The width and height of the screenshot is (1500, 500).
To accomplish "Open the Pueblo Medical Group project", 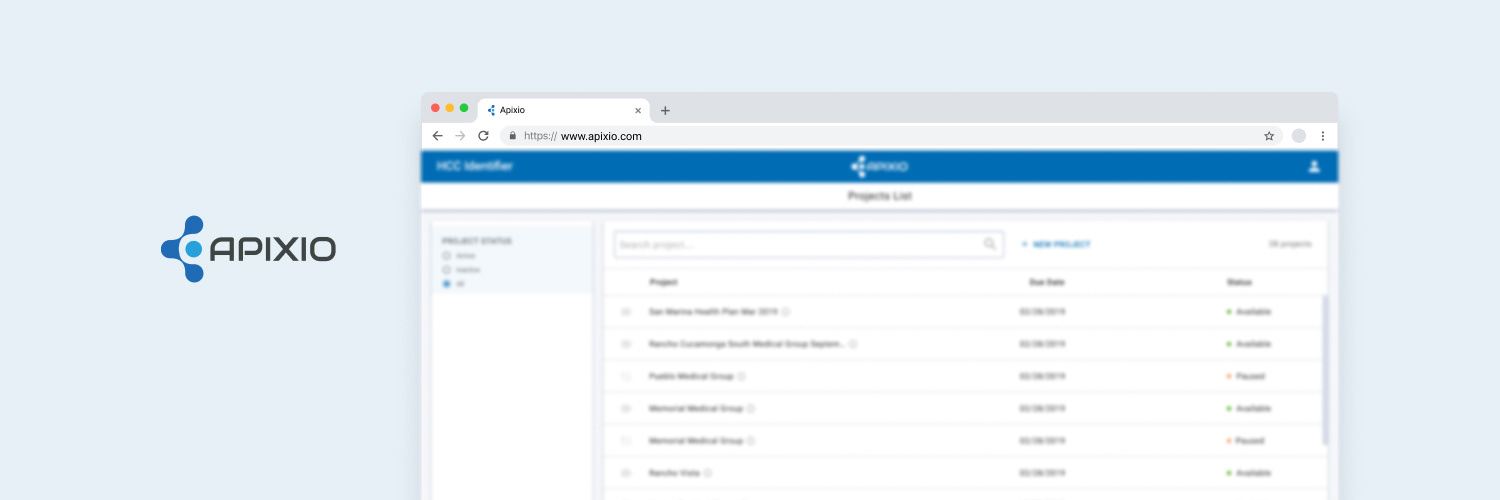I will 691,376.
